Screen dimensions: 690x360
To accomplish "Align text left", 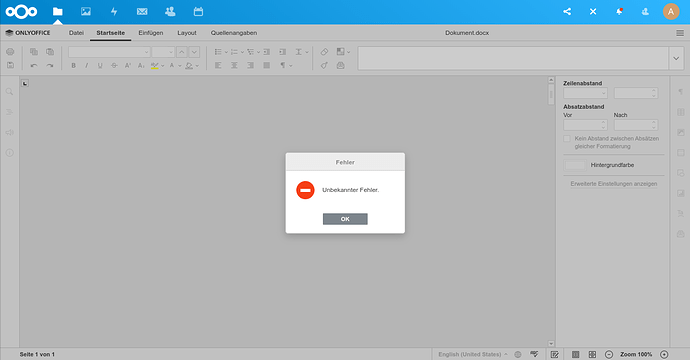I will pos(218,66).
